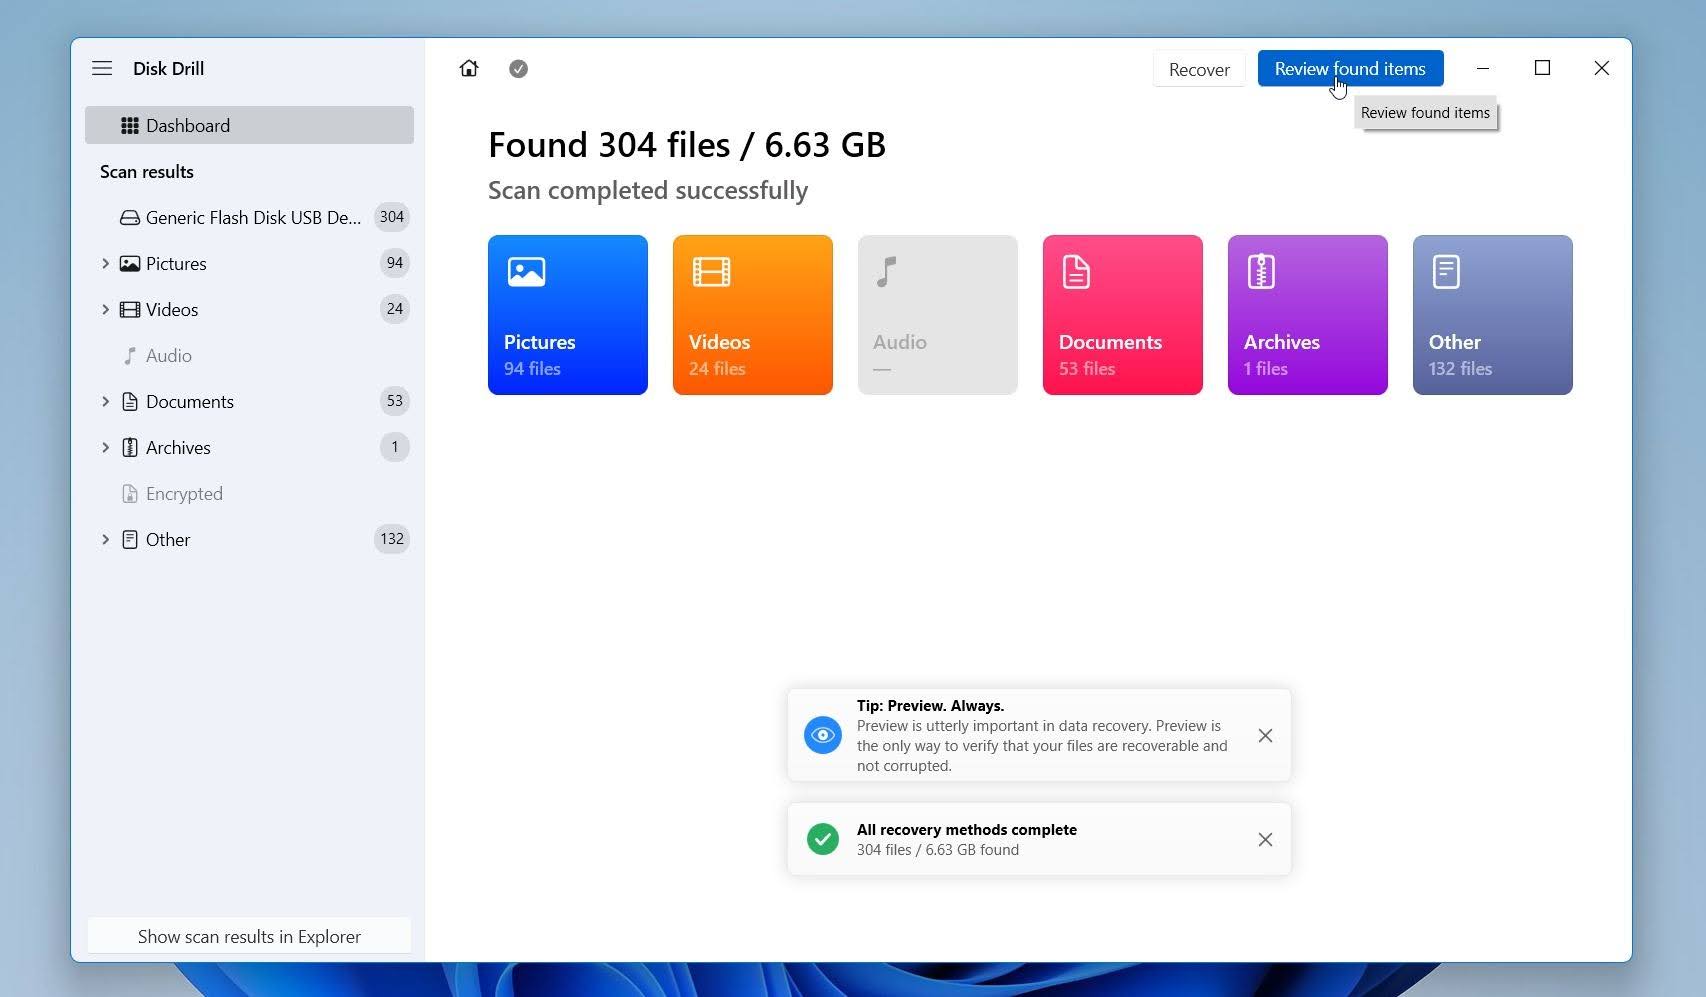Select Documents in scan results sidebar
The width and height of the screenshot is (1706, 997).
(x=249, y=401)
